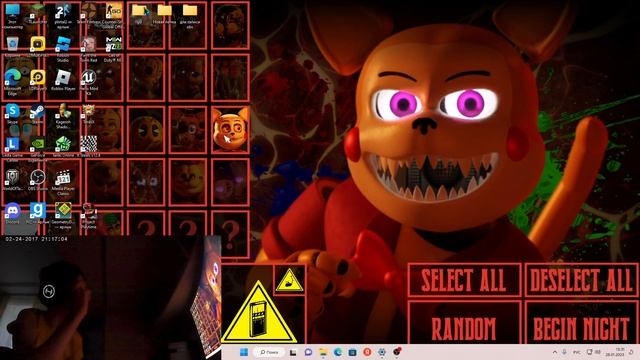Open the Windows Start menu
640x360 pixels.
click(244, 352)
